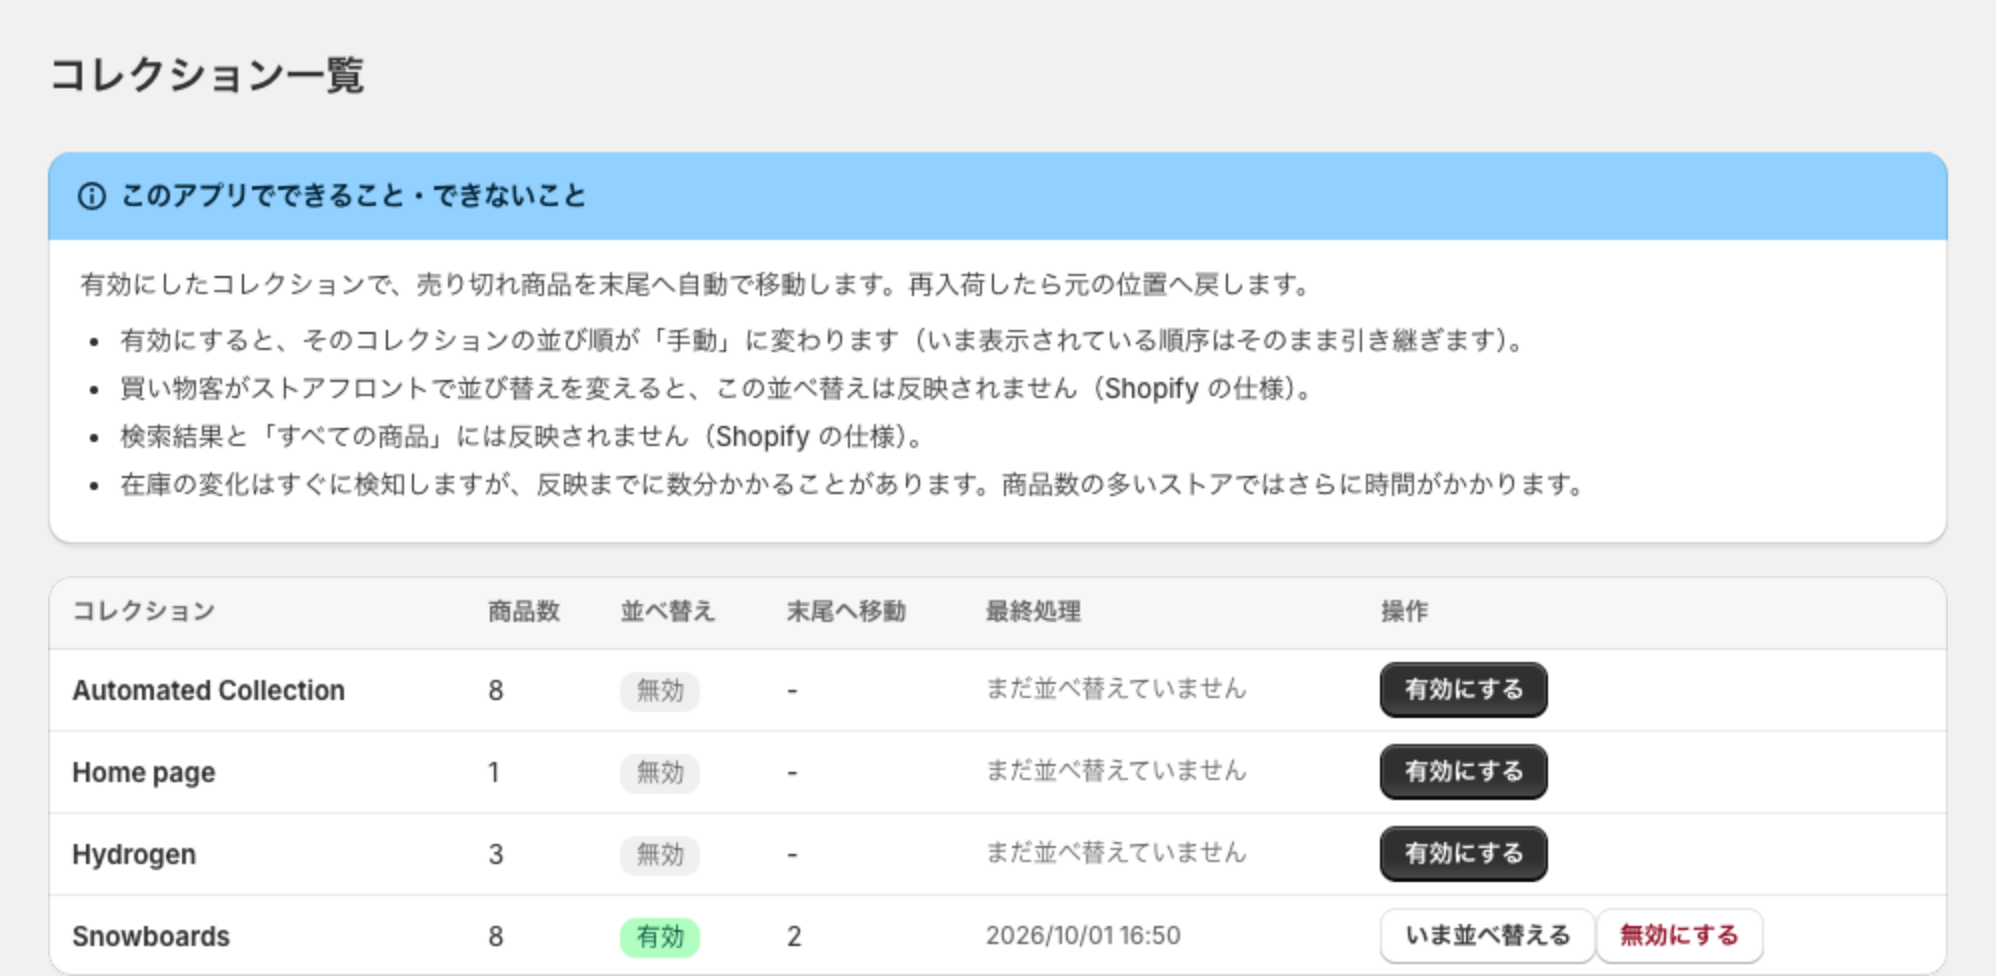Click the Snowboards collection name
The width and height of the screenshot is (1996, 976).
pos(151,936)
